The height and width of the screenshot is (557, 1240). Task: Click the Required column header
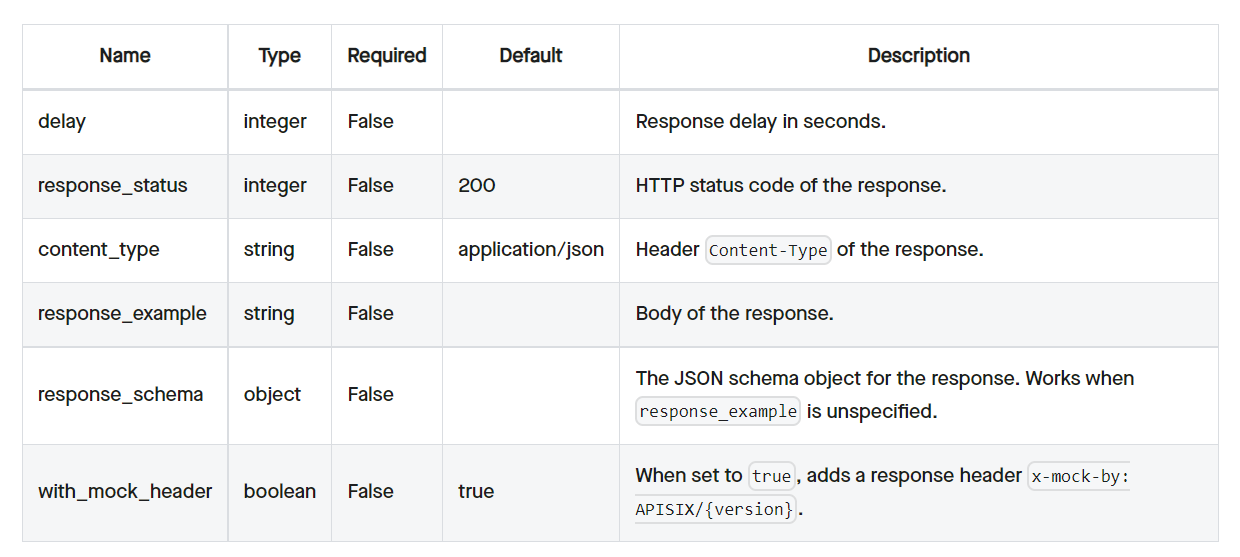(387, 56)
